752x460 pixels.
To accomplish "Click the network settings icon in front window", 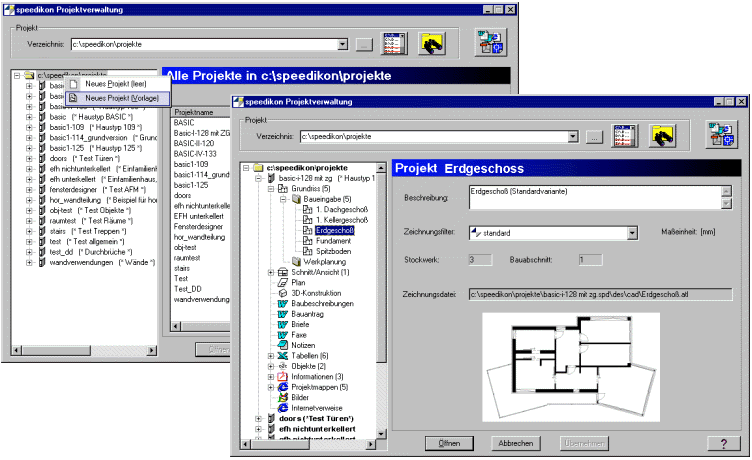I will [721, 135].
